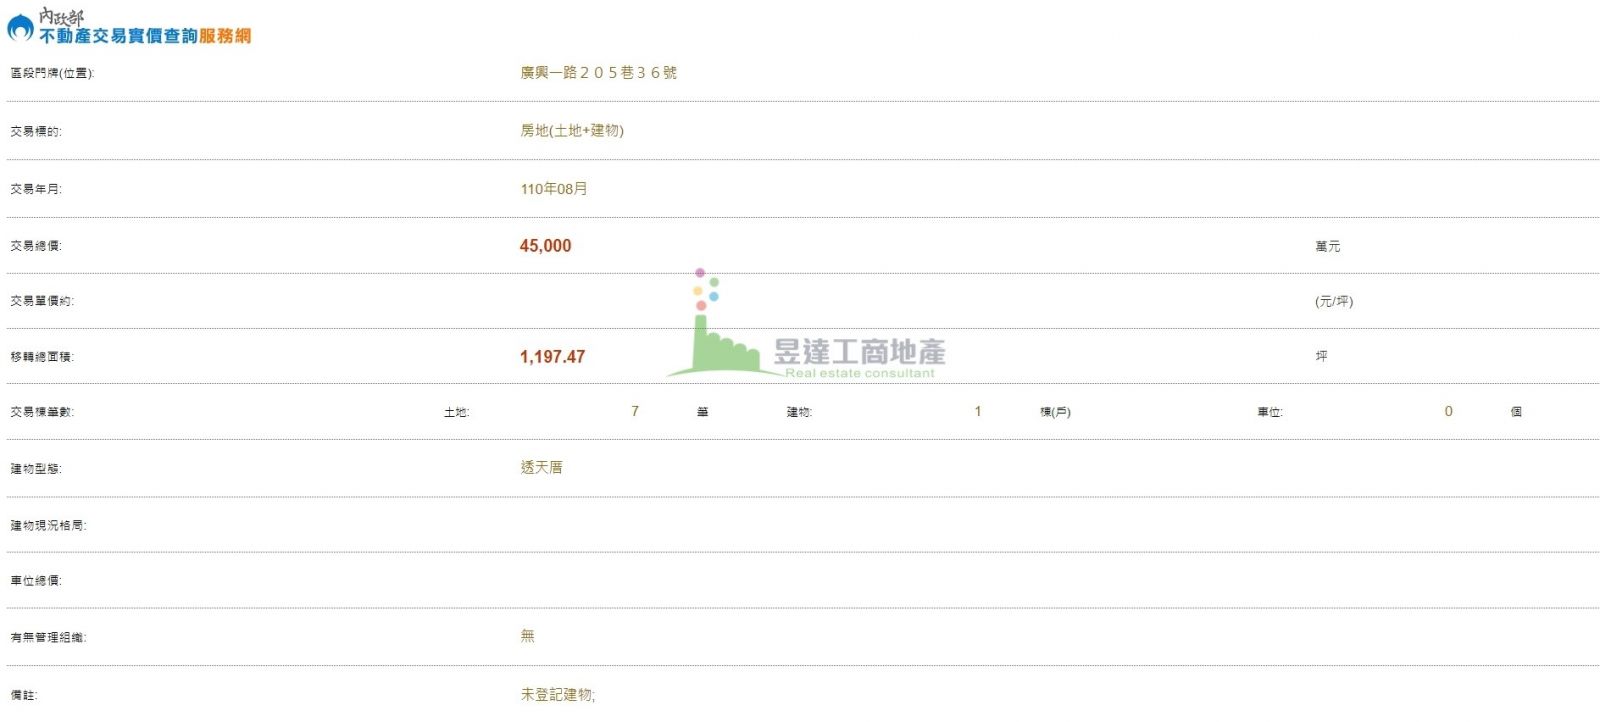Click the 房地(土地+建物) transaction type value

(571, 131)
